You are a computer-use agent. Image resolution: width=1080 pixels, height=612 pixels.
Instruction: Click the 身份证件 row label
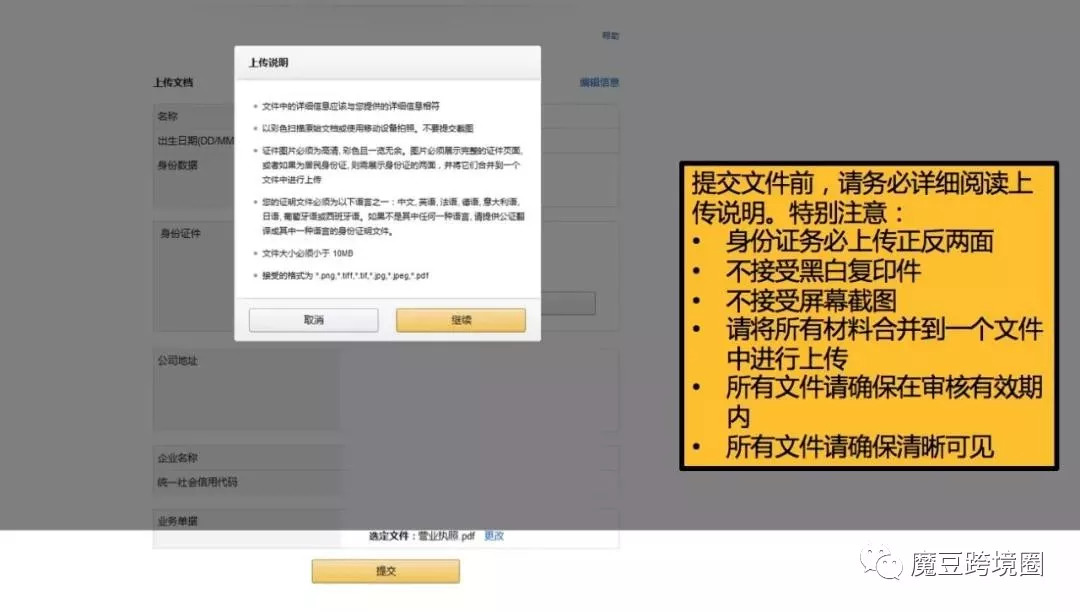tap(180, 233)
